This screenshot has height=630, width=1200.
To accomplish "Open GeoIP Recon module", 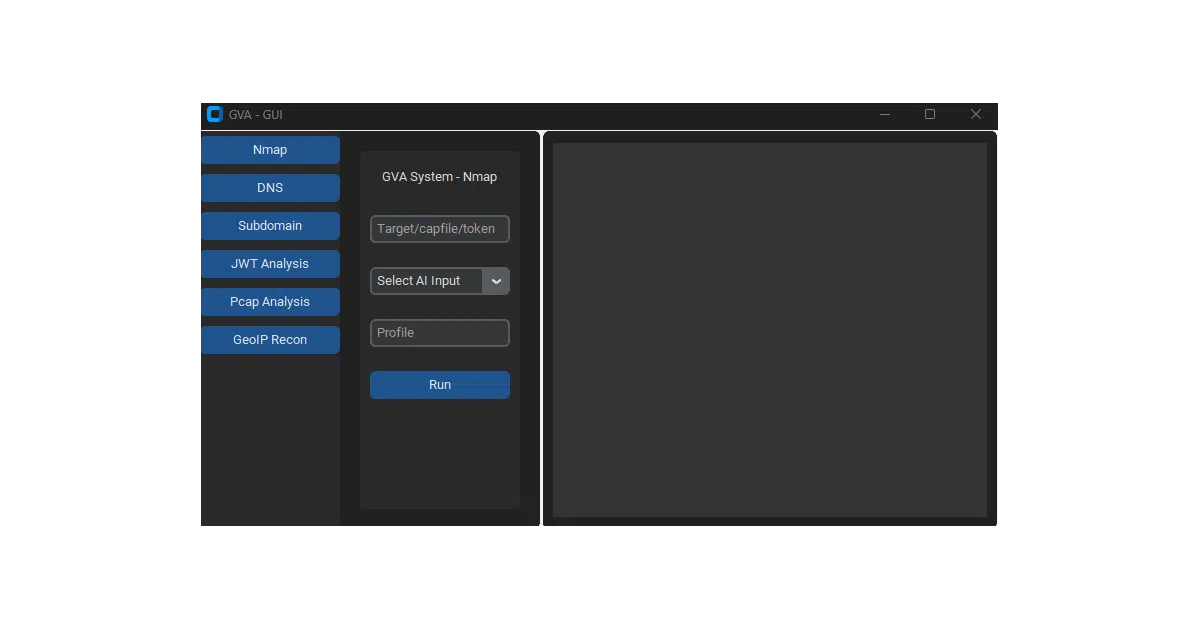I will point(270,340).
